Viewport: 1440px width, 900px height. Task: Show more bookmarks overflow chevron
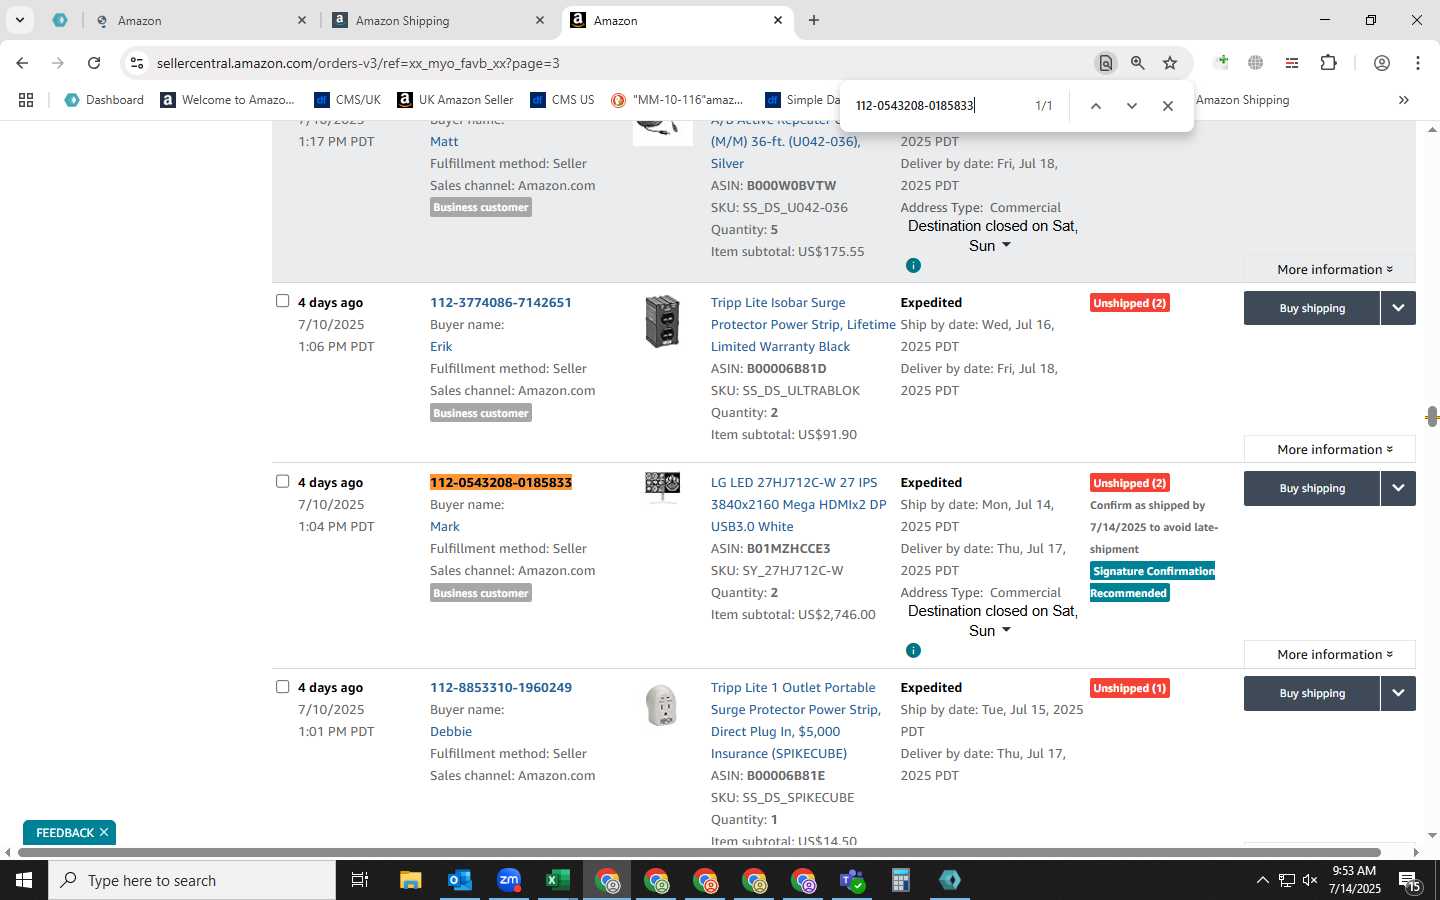tap(1404, 100)
